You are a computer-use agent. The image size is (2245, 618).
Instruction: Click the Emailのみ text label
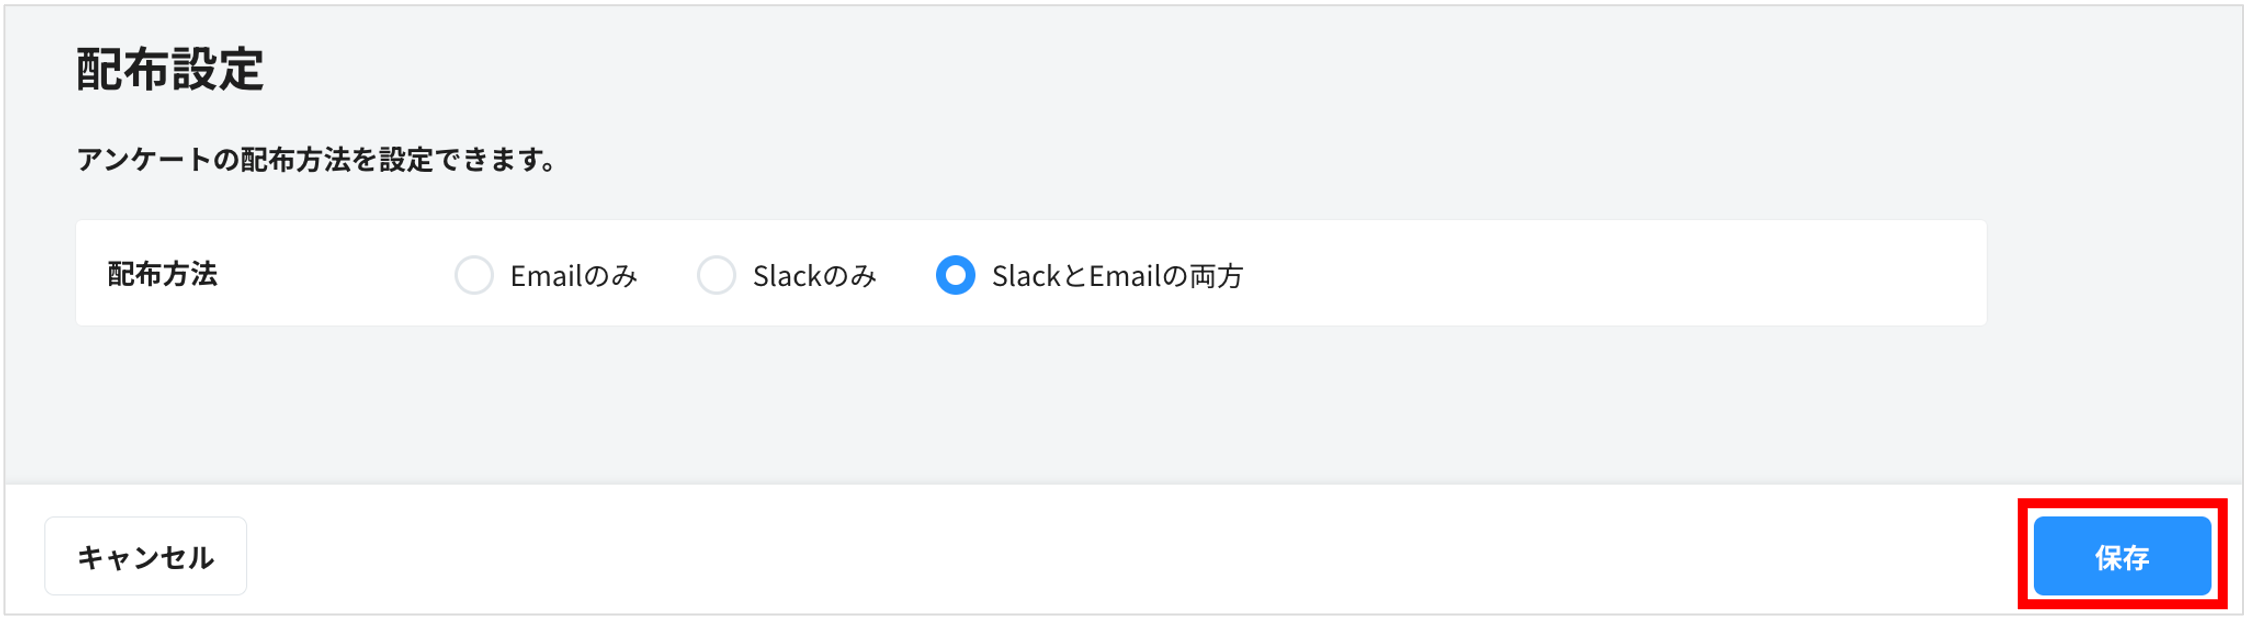pyautogui.click(x=574, y=275)
